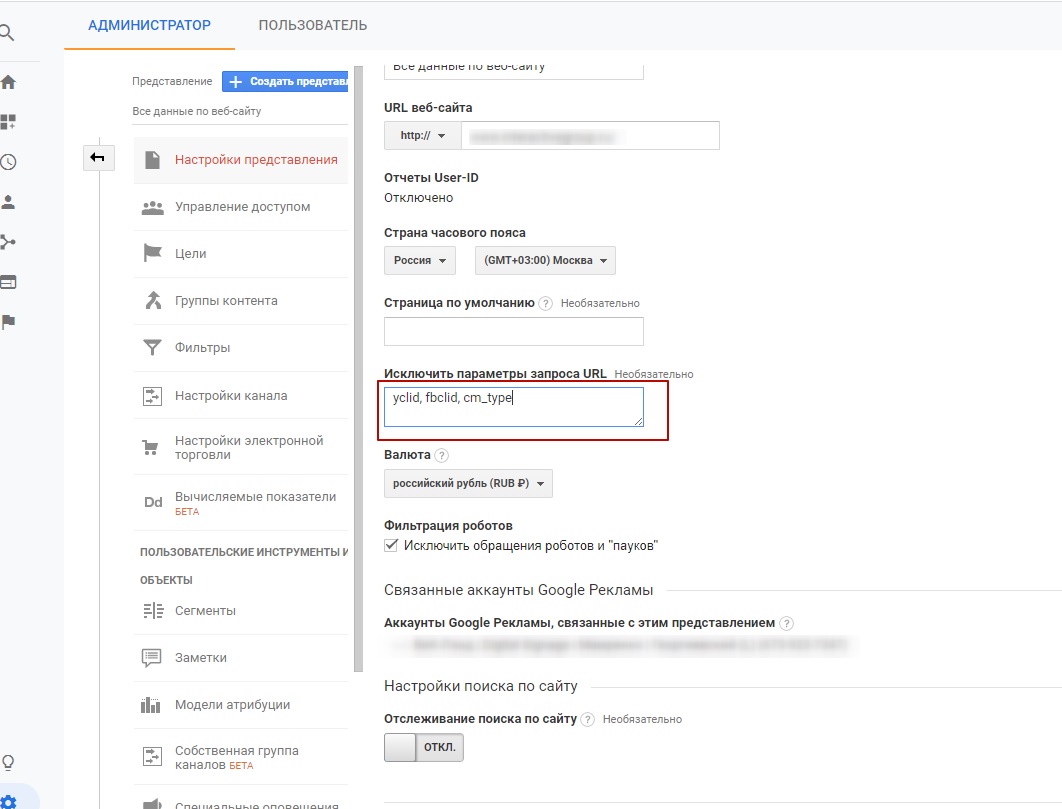Open Вычисляемые показатели link
The height and width of the screenshot is (809, 1062).
click(x=255, y=497)
